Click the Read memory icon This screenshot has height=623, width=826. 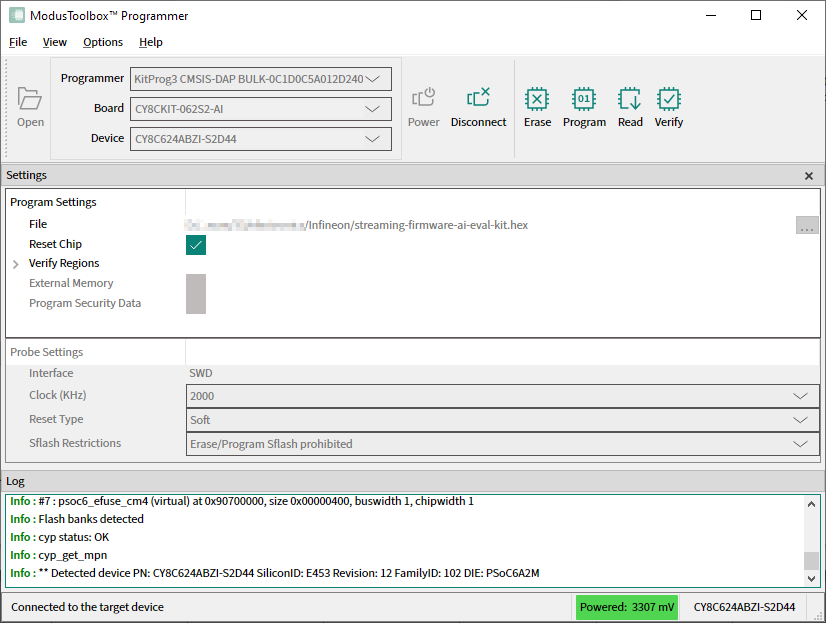pyautogui.click(x=630, y=100)
